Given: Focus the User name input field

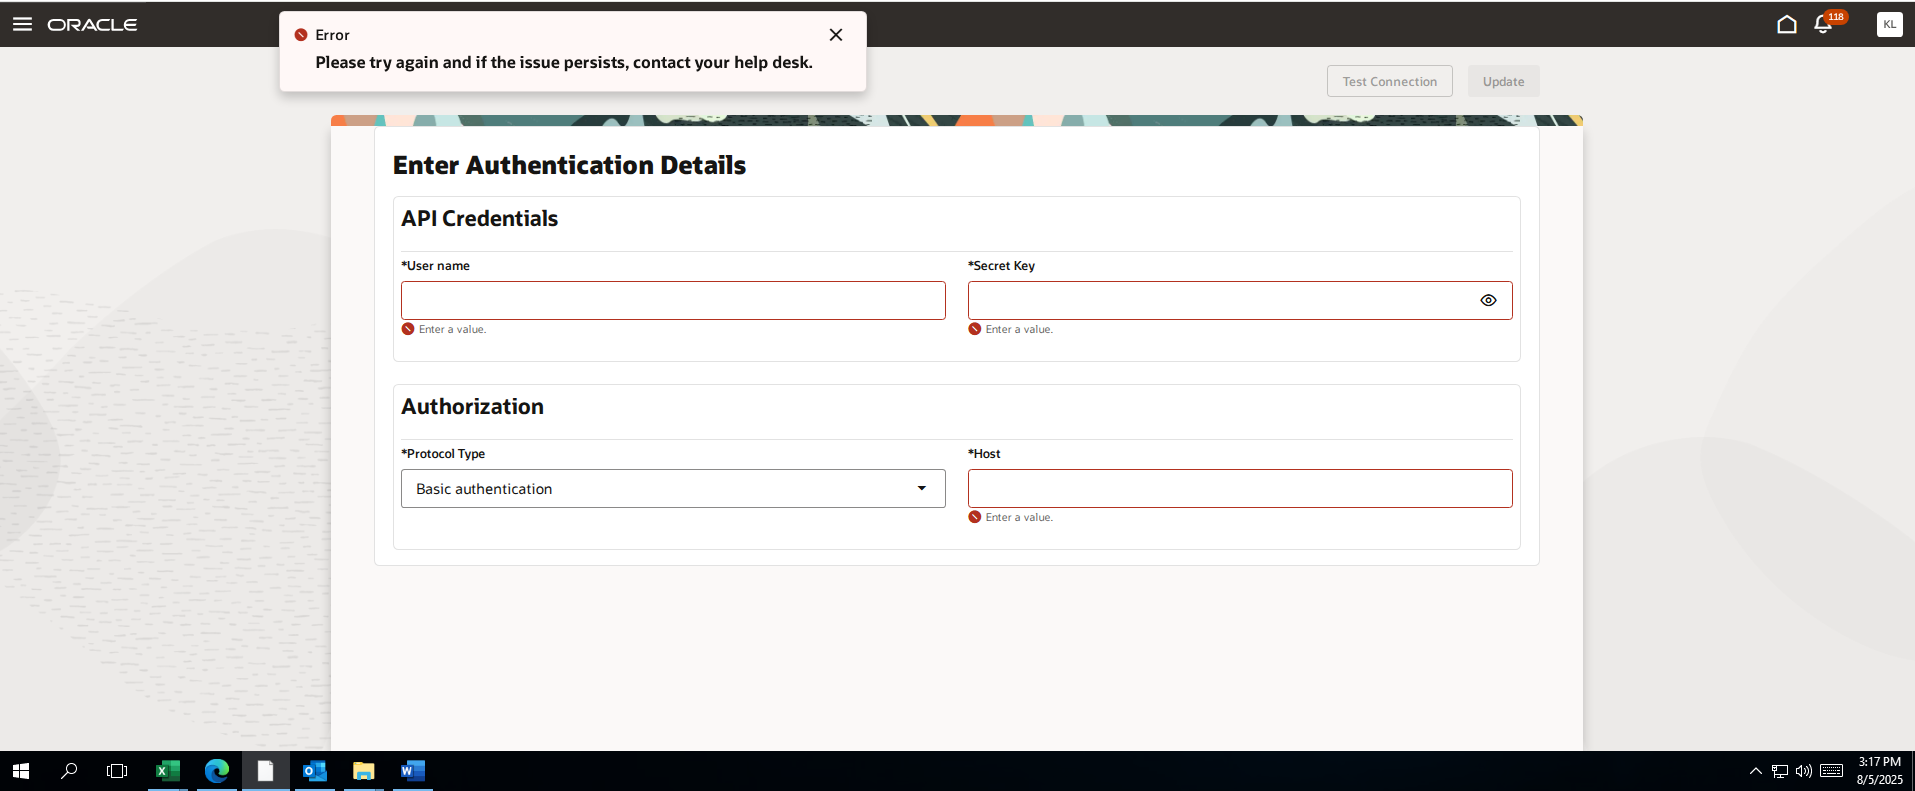Looking at the screenshot, I should [x=673, y=300].
